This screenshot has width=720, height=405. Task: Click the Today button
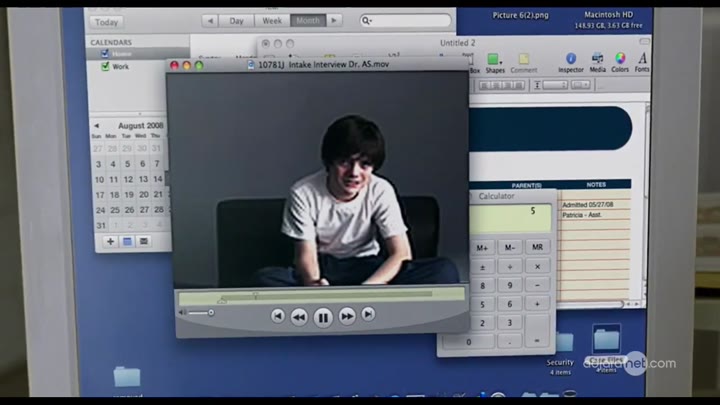(x=106, y=21)
